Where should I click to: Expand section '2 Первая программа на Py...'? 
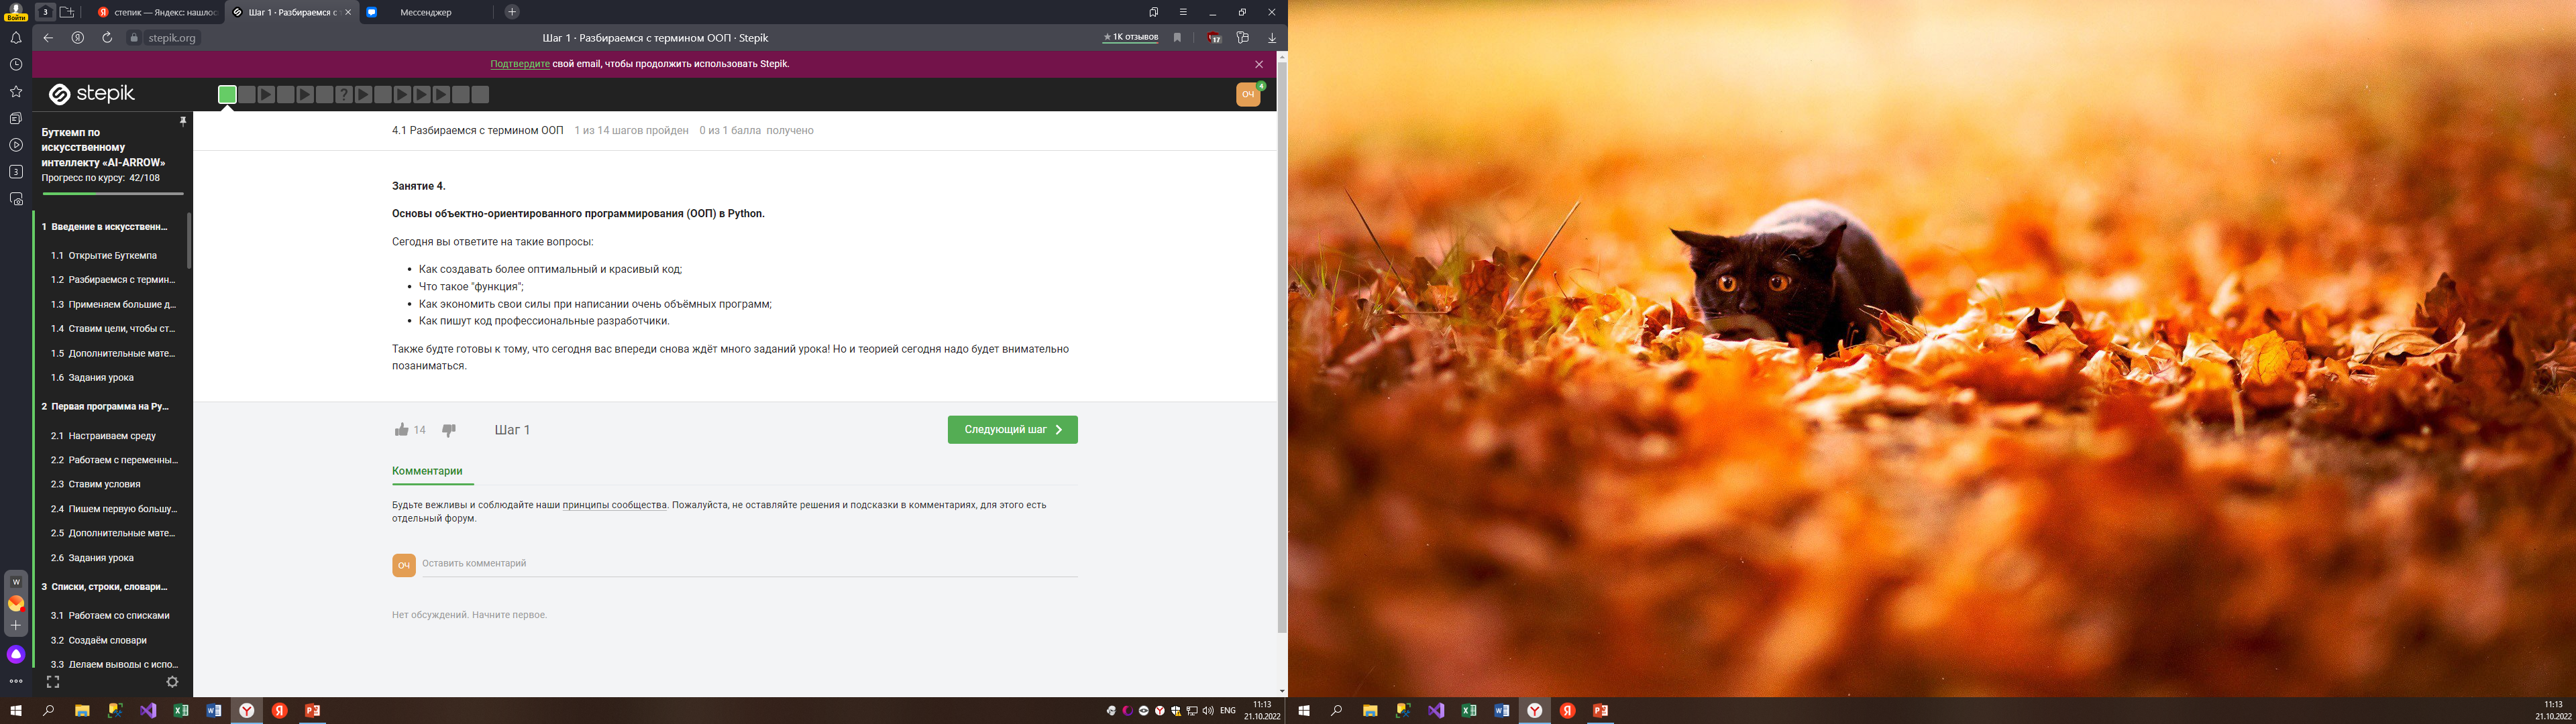(x=105, y=407)
